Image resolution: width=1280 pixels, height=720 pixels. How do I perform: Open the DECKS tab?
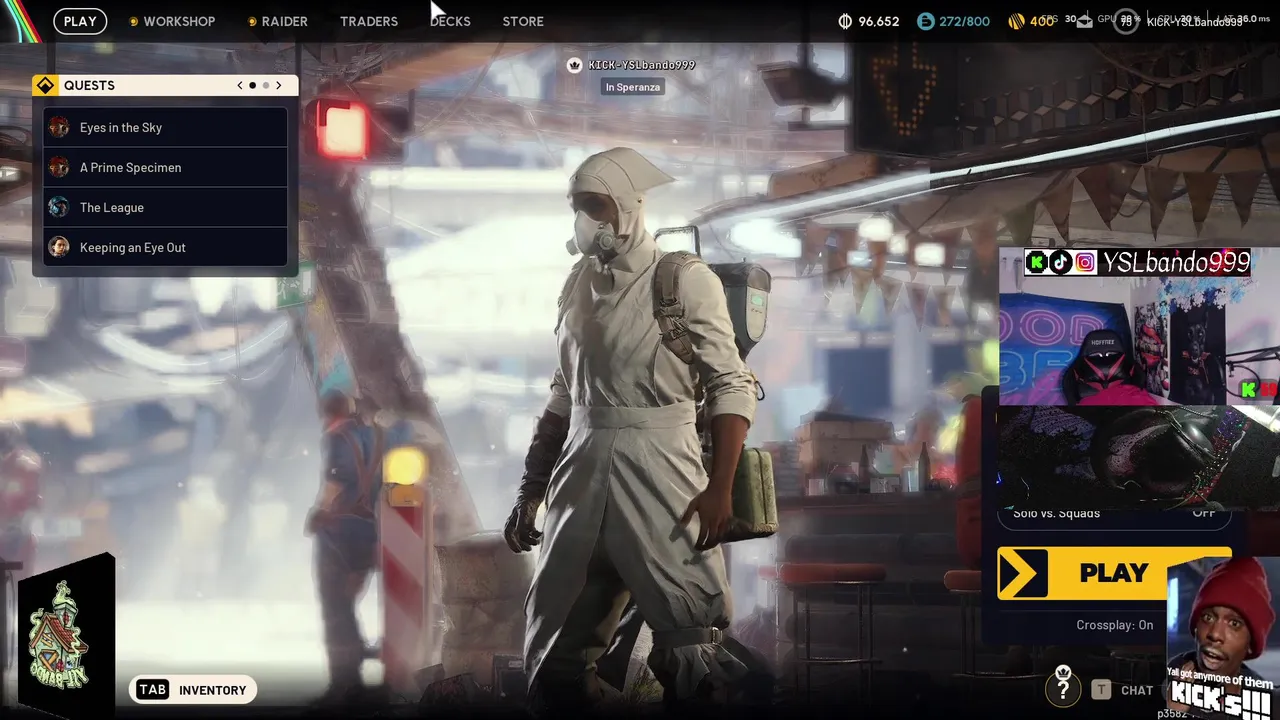tap(450, 21)
